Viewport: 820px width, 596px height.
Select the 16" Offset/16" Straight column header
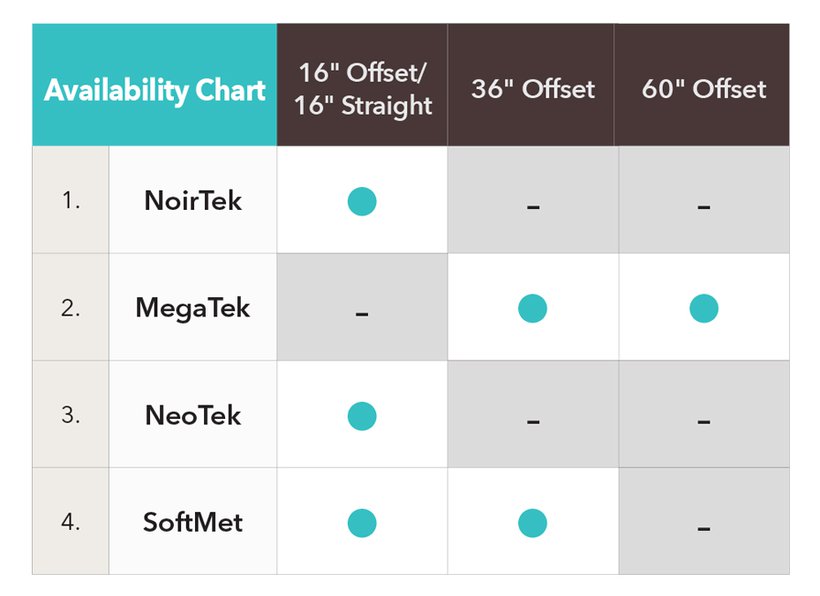coord(362,85)
